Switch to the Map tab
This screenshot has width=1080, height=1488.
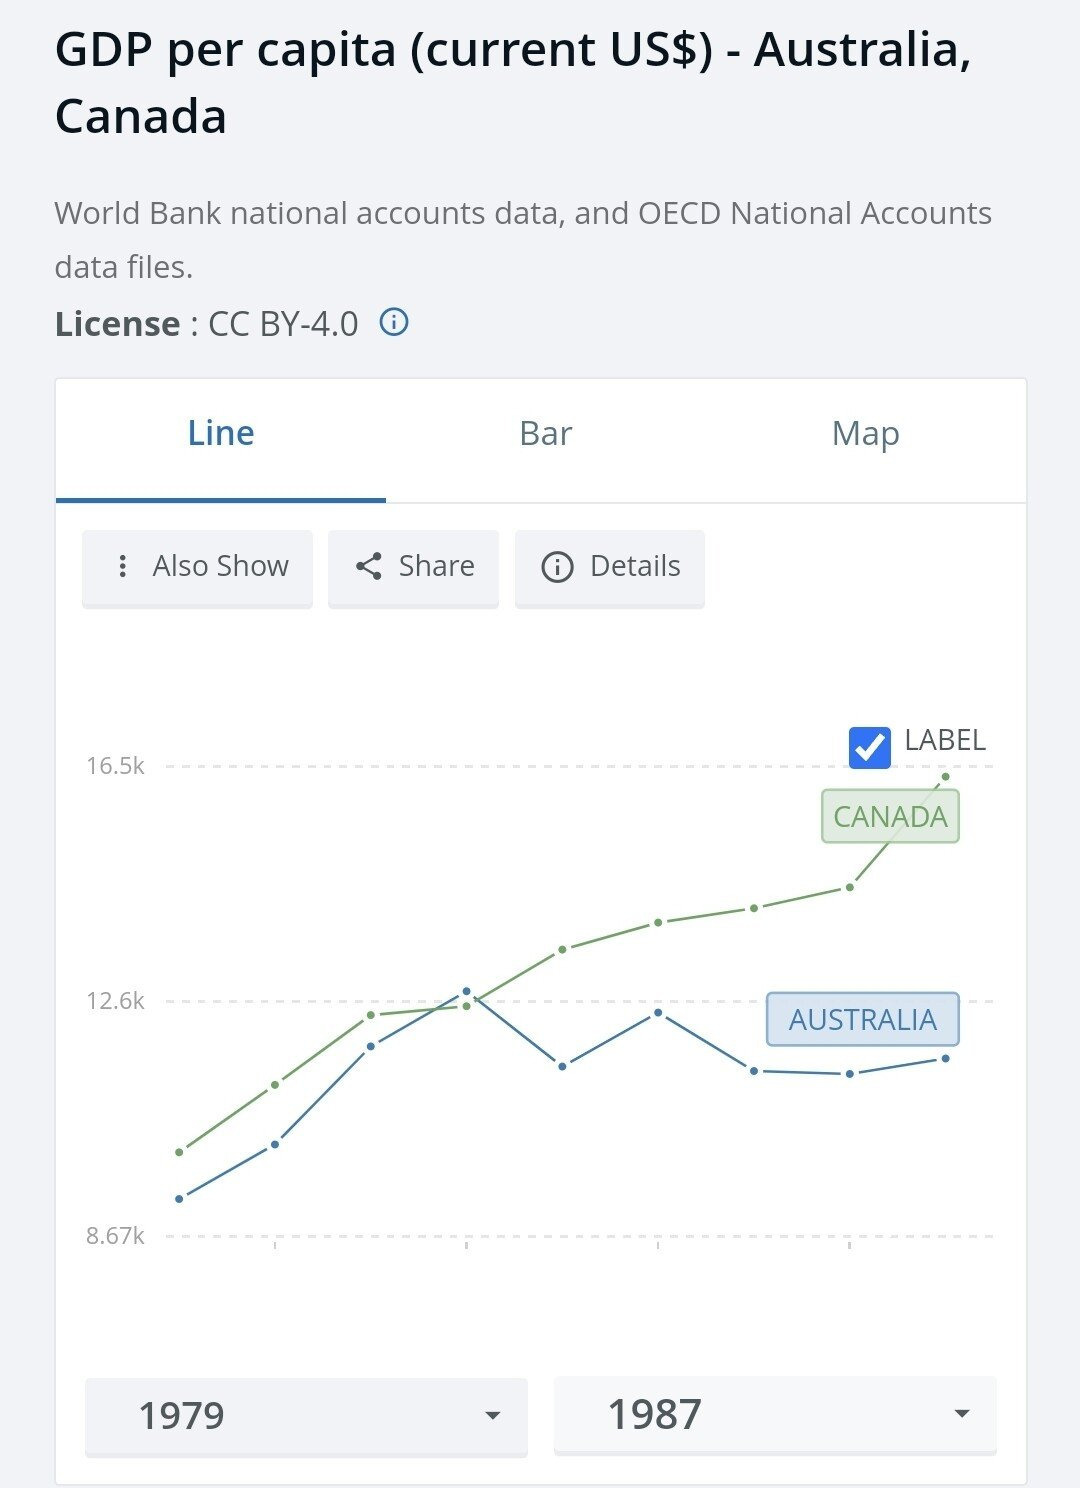tap(865, 434)
